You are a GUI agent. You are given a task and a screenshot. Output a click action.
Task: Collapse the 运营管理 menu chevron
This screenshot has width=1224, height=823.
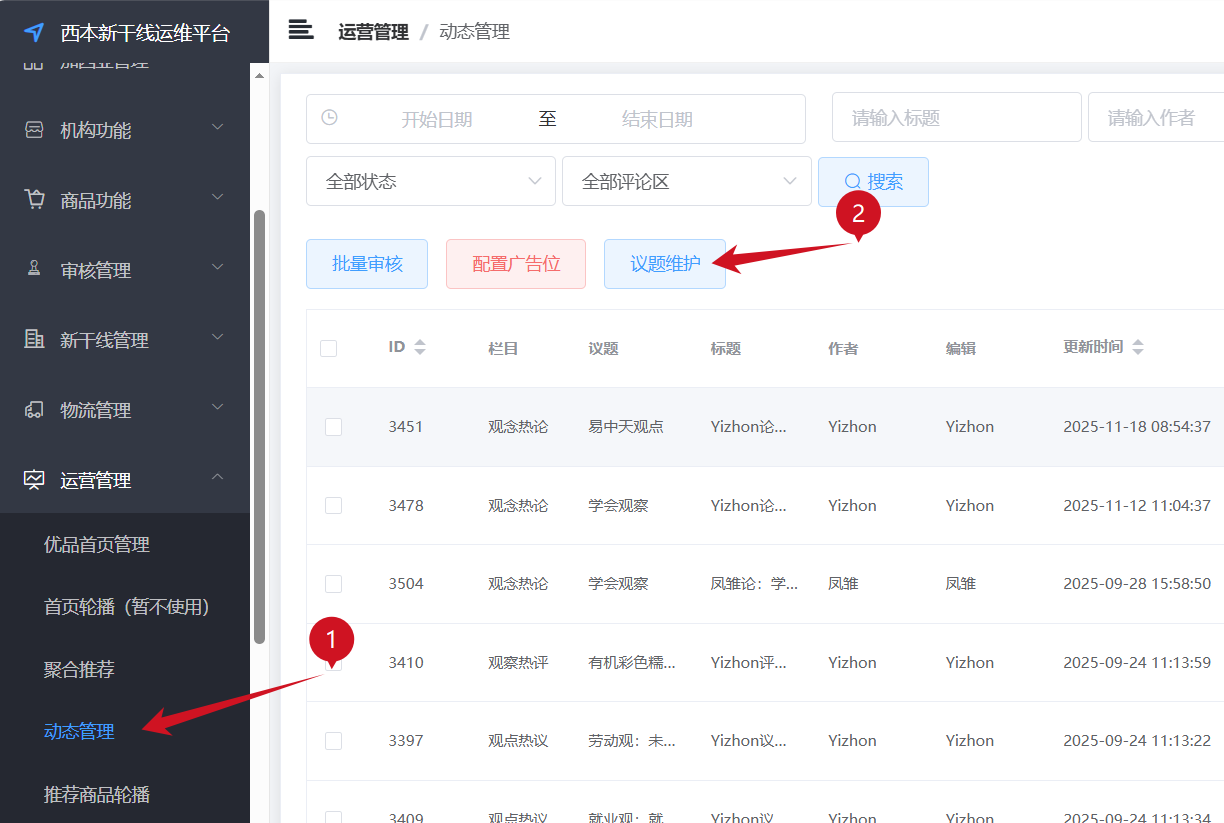tap(217, 477)
